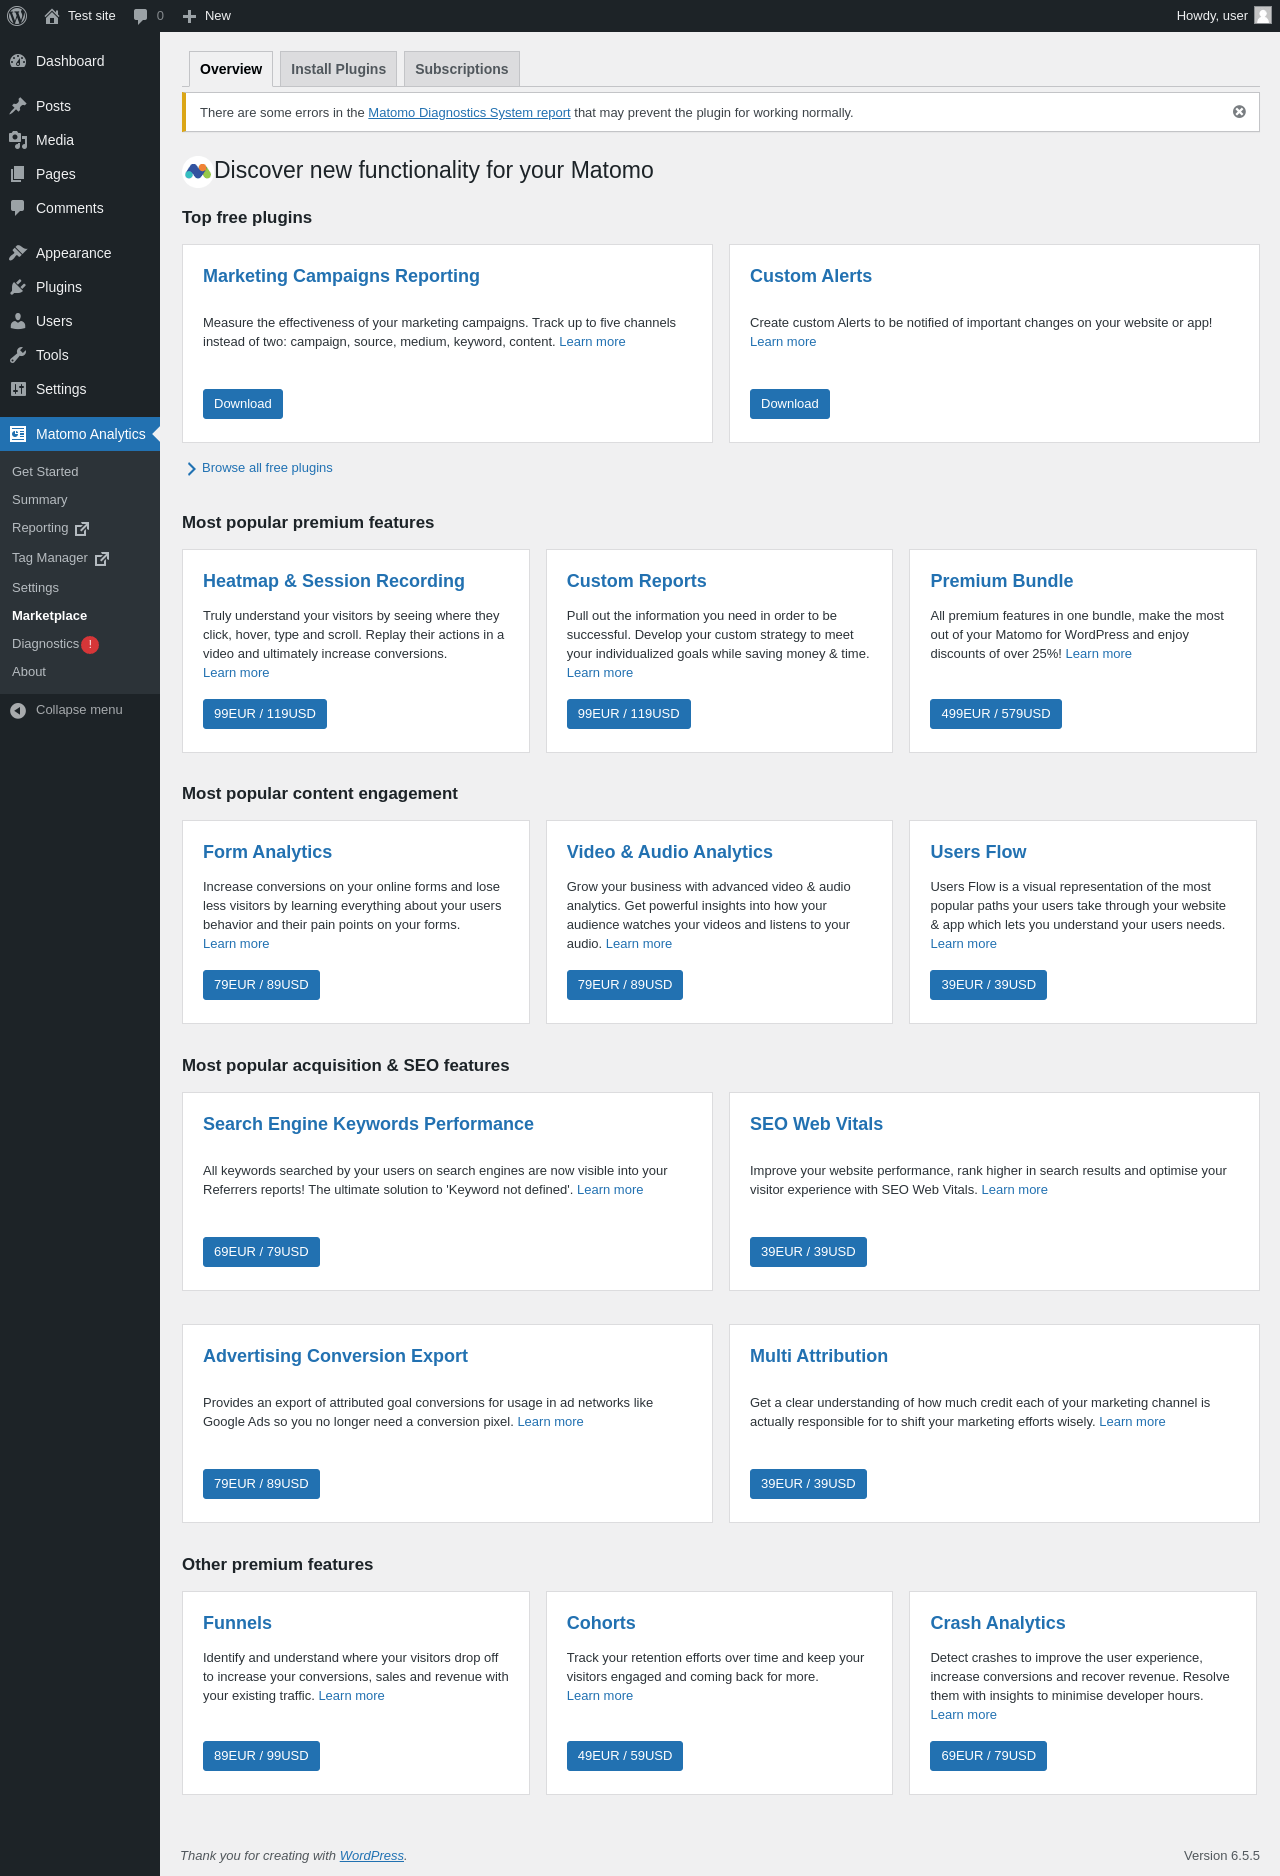Click Browse all free plugins link
Viewport: 1280px width, 1876px height.
point(267,468)
